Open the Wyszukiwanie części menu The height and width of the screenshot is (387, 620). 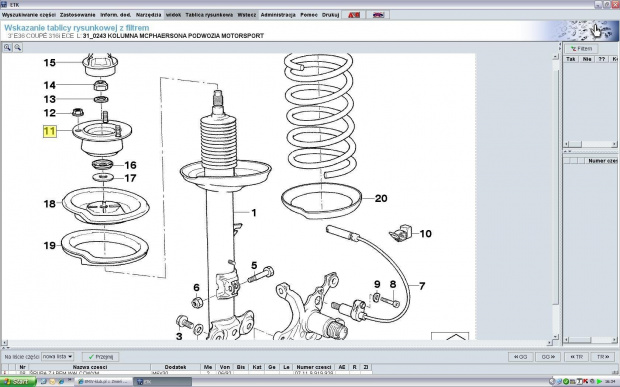pyautogui.click(x=28, y=15)
